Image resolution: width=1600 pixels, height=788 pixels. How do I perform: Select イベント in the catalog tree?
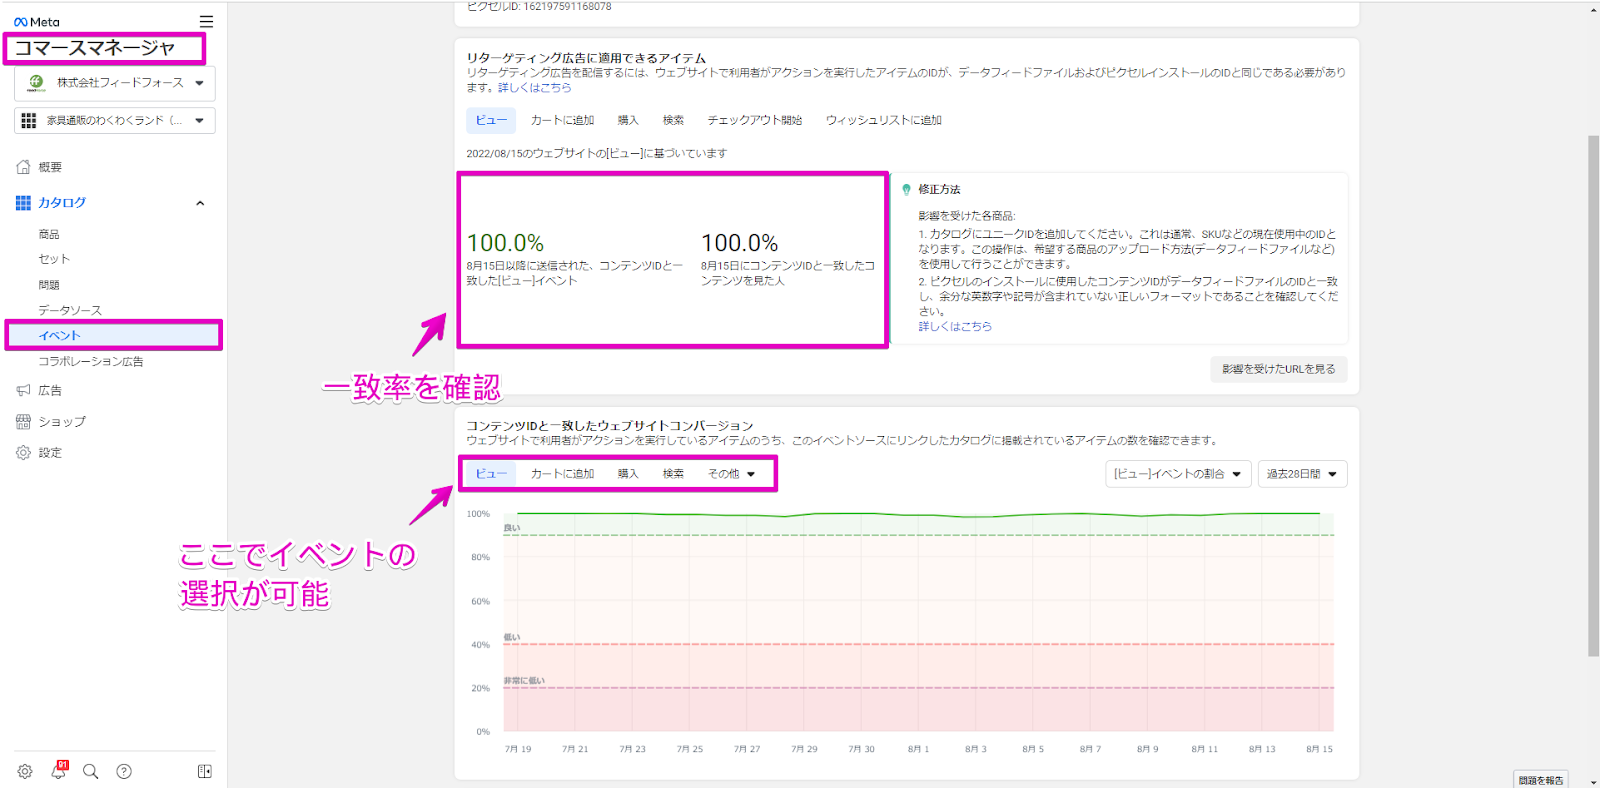coord(59,335)
